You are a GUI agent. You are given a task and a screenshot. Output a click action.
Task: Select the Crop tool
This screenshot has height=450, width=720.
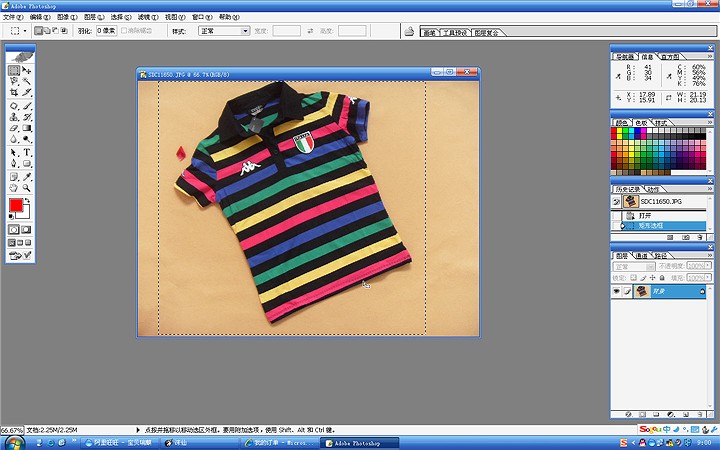pyautogui.click(x=14, y=92)
